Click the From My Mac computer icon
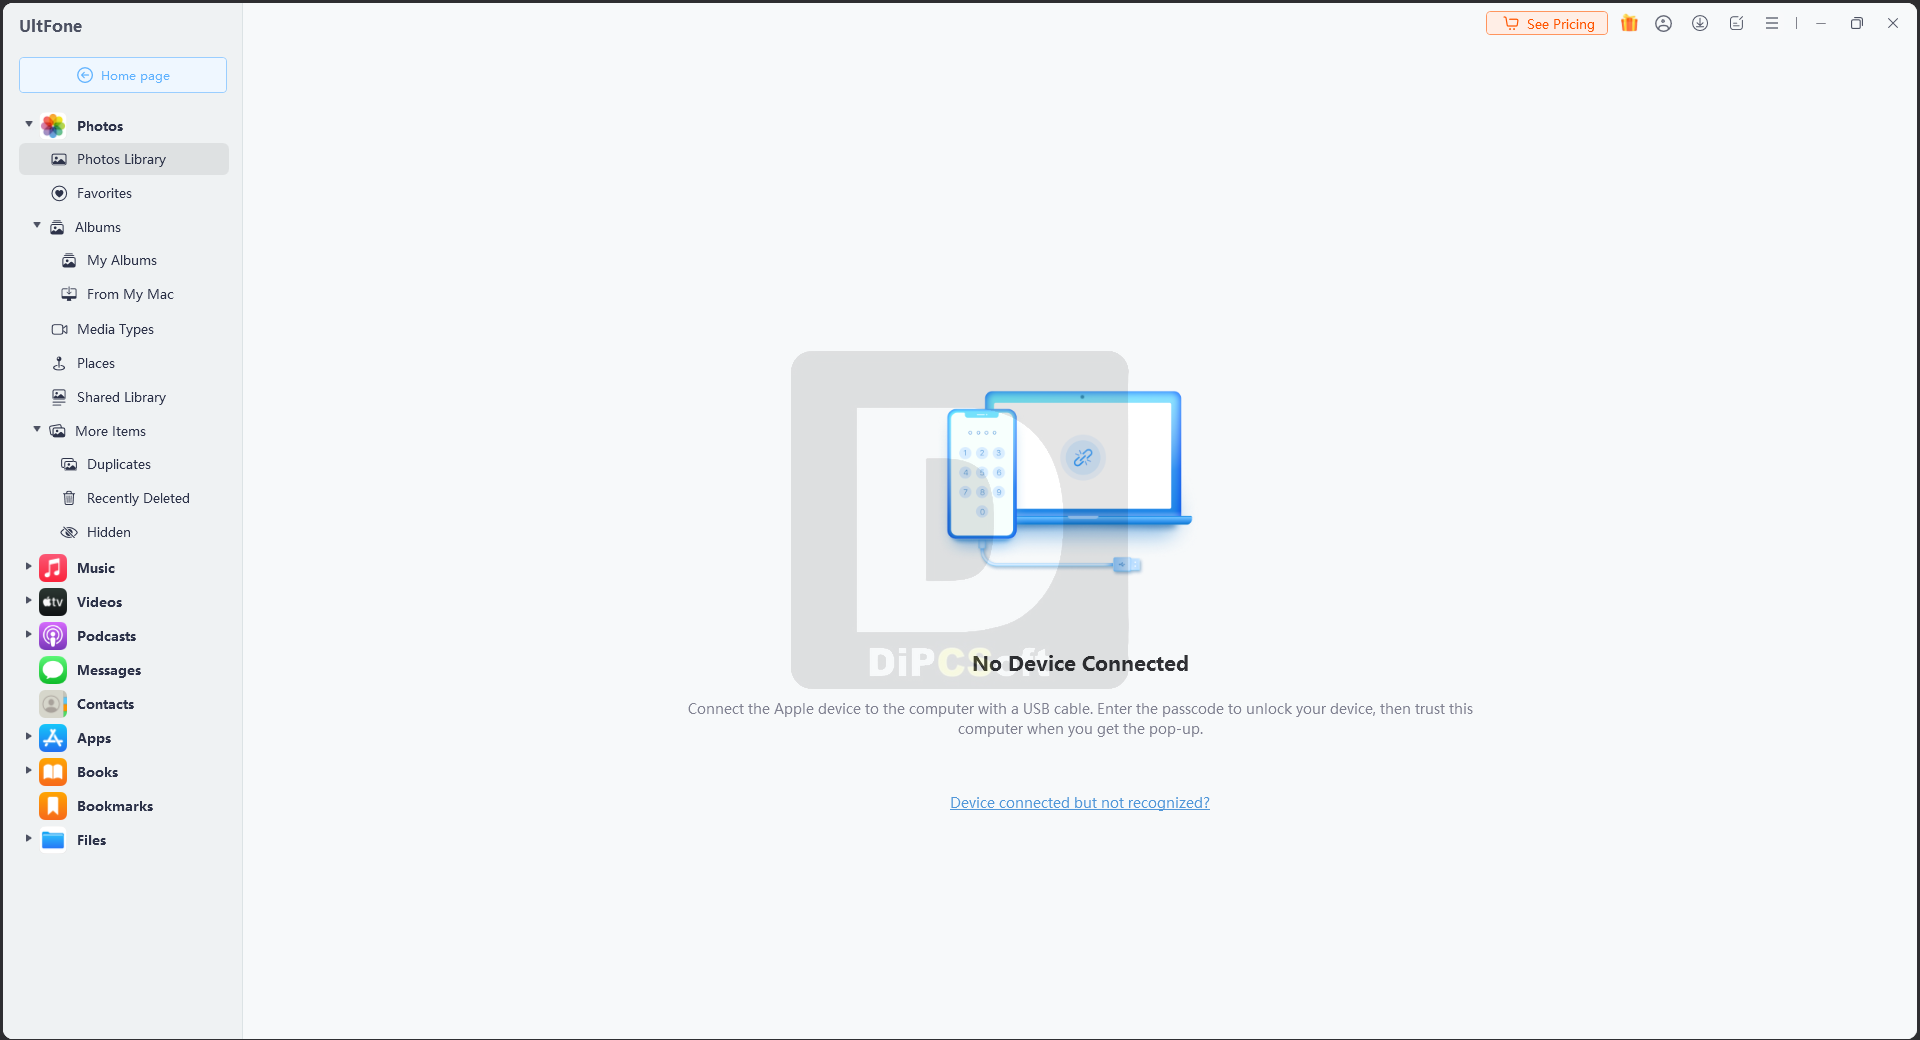Viewport: 1920px width, 1040px height. tap(69, 294)
